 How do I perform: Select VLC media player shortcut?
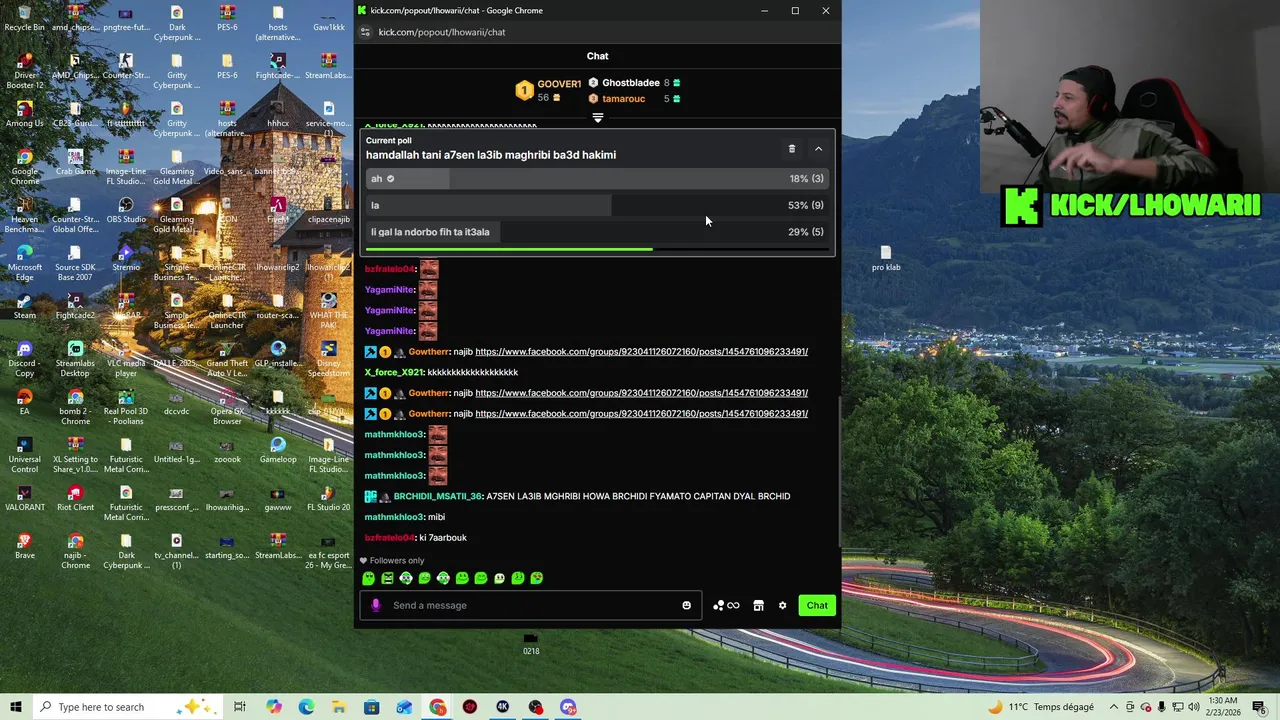click(126, 359)
